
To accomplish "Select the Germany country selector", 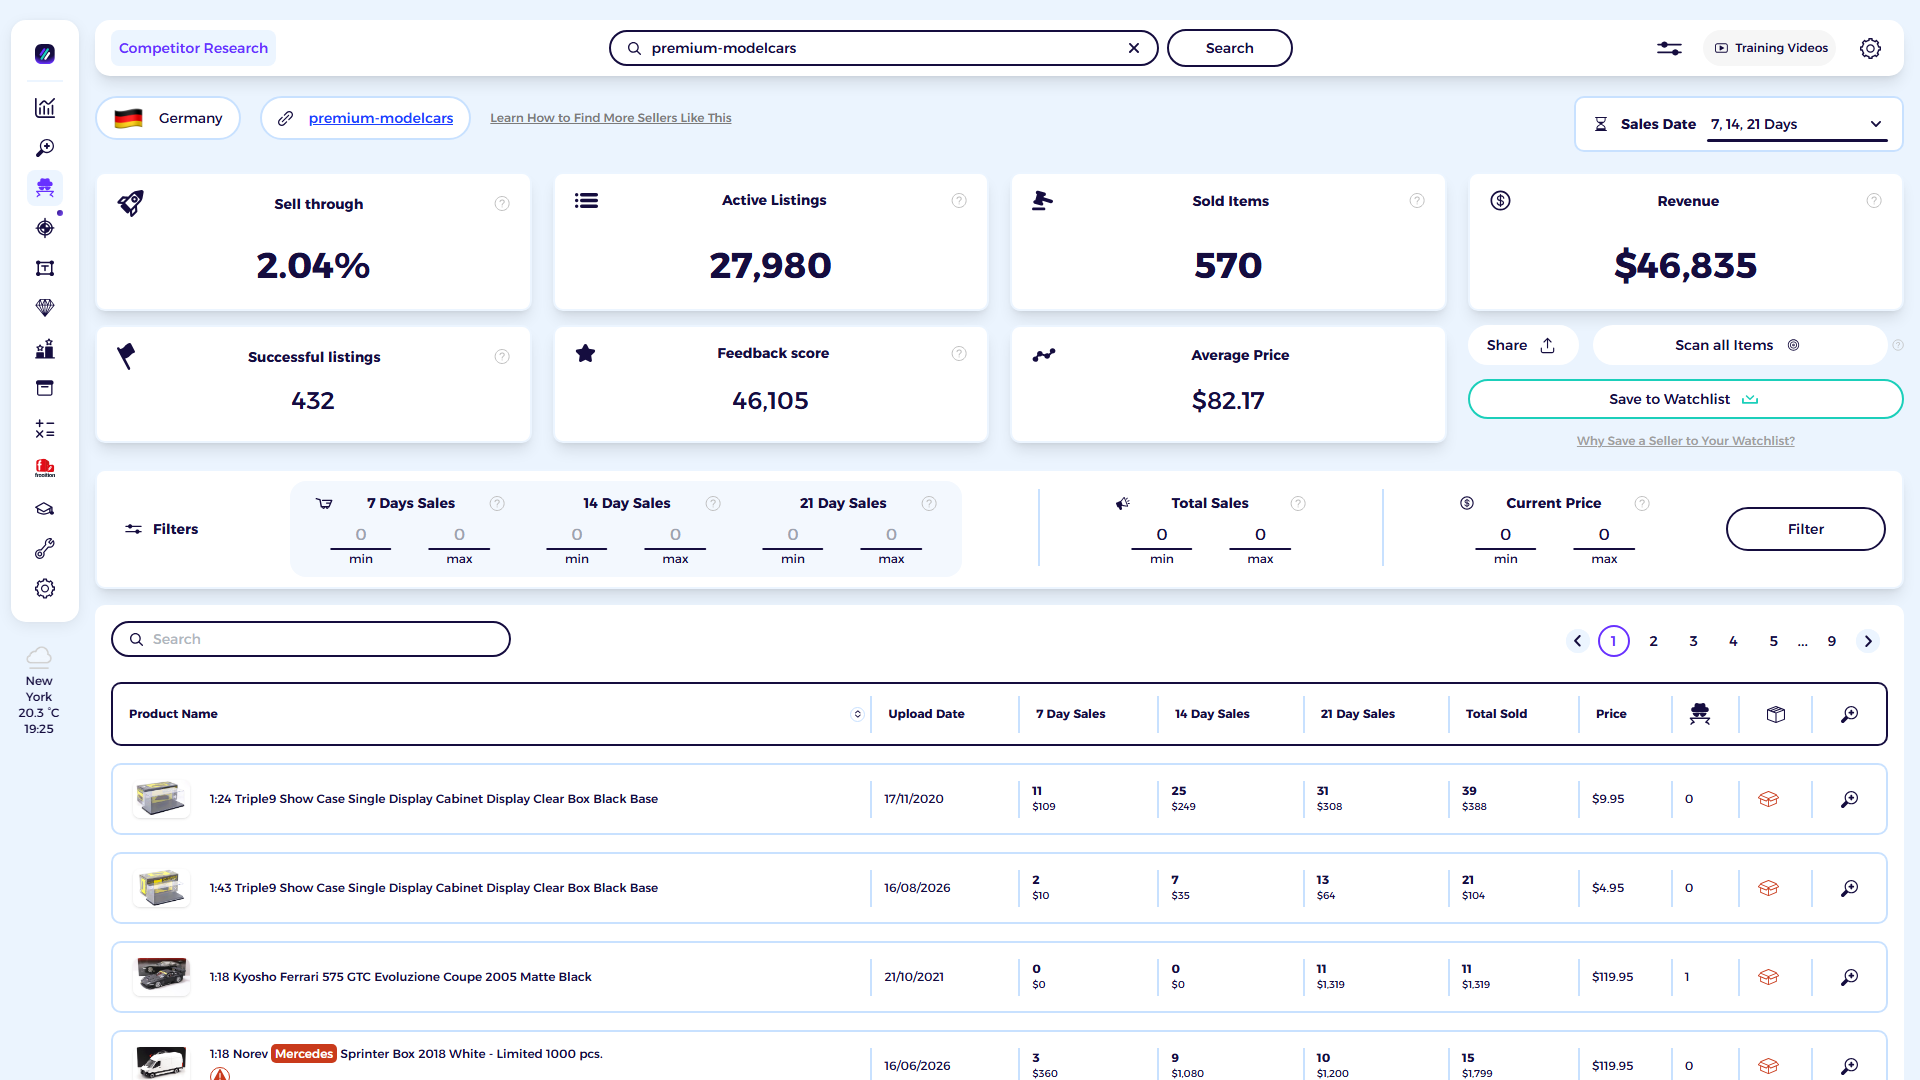I will coord(168,118).
